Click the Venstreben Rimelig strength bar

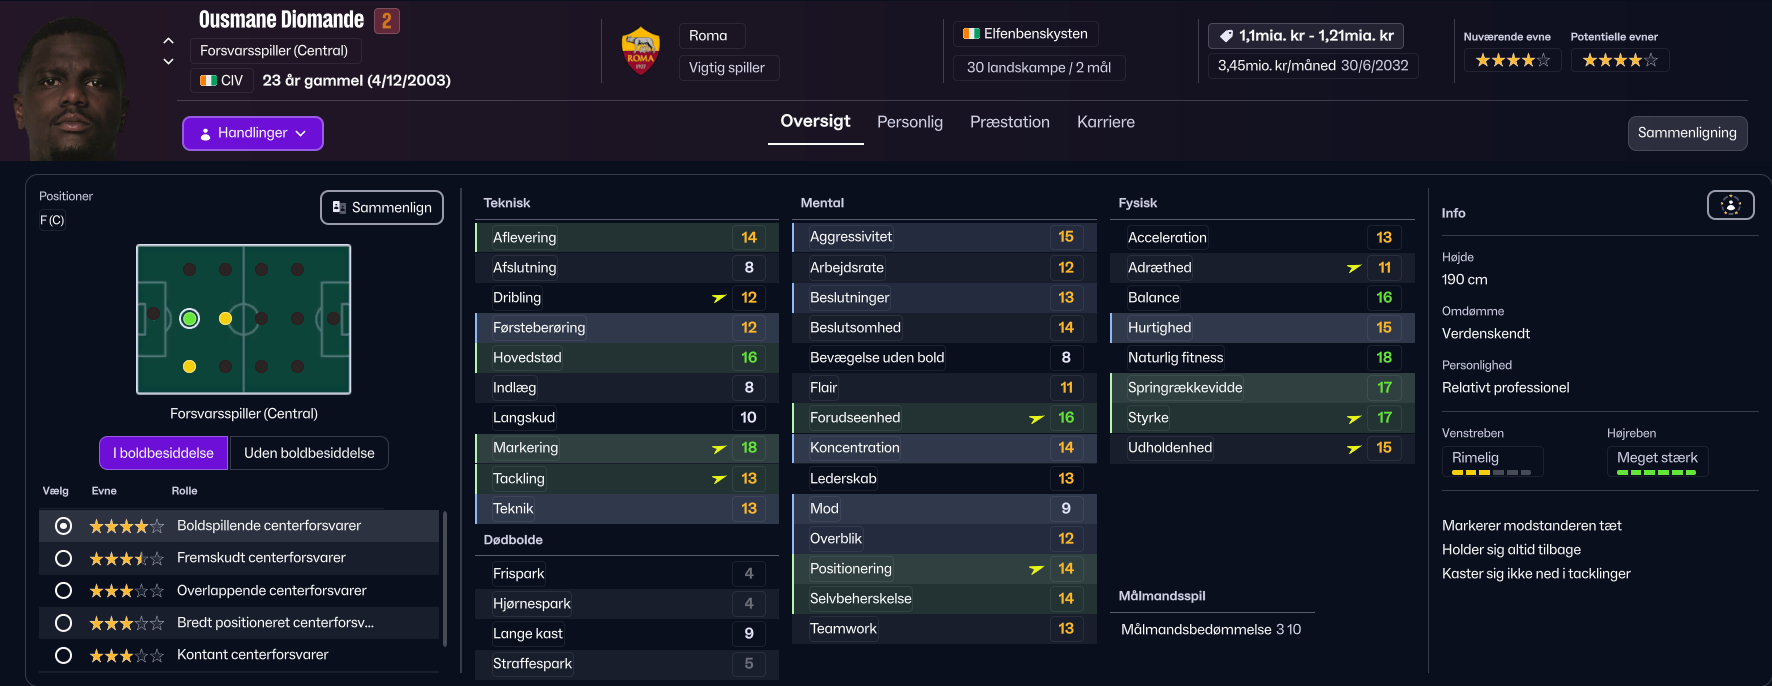click(x=1491, y=472)
